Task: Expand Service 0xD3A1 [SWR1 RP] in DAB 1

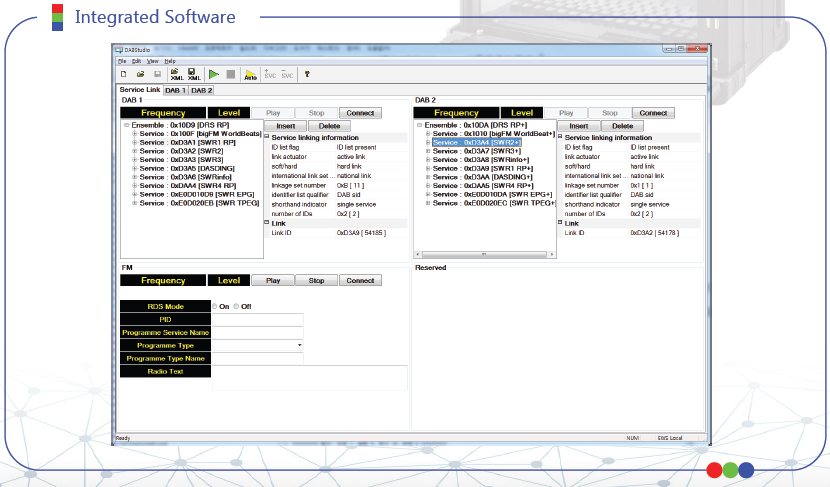Action: tap(134, 142)
